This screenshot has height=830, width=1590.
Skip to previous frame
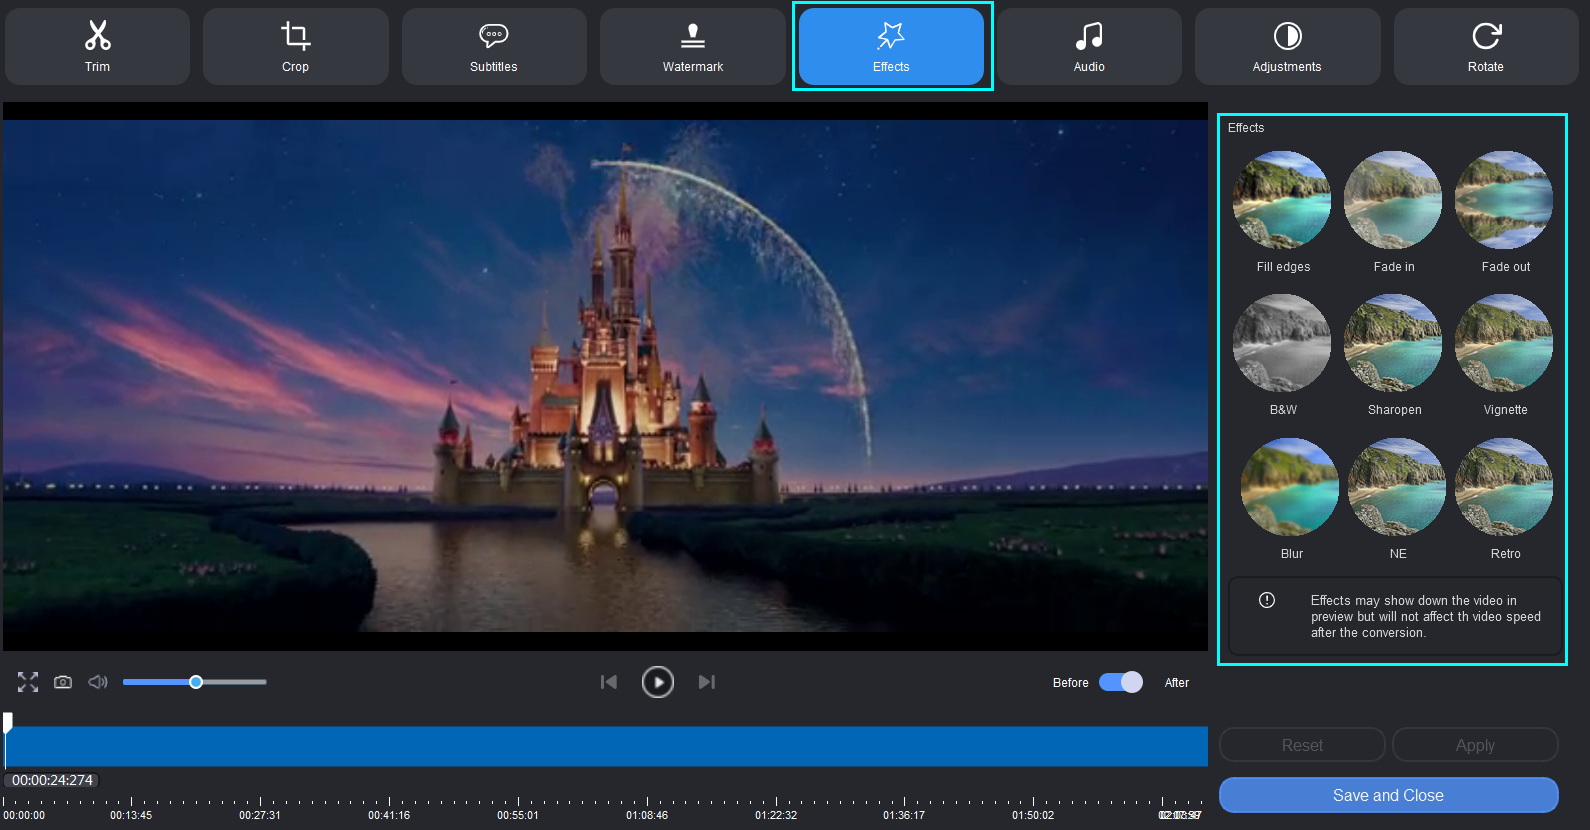[x=608, y=682]
